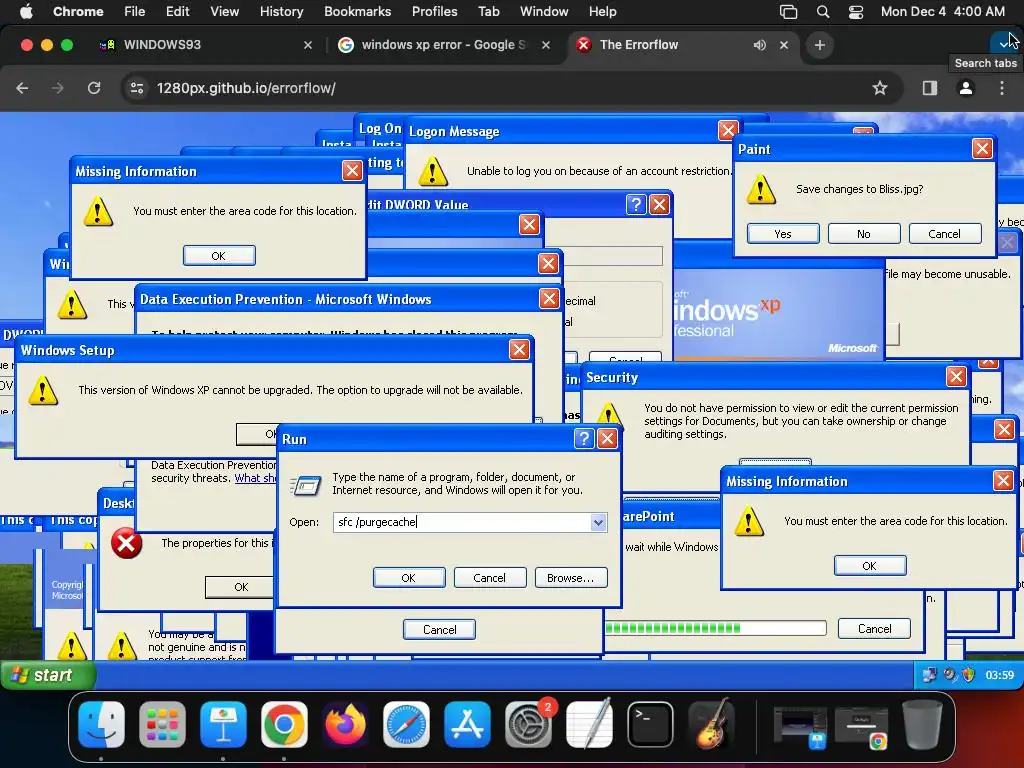This screenshot has width=1024, height=768.
Task: Open the History menu
Action: [281, 12]
